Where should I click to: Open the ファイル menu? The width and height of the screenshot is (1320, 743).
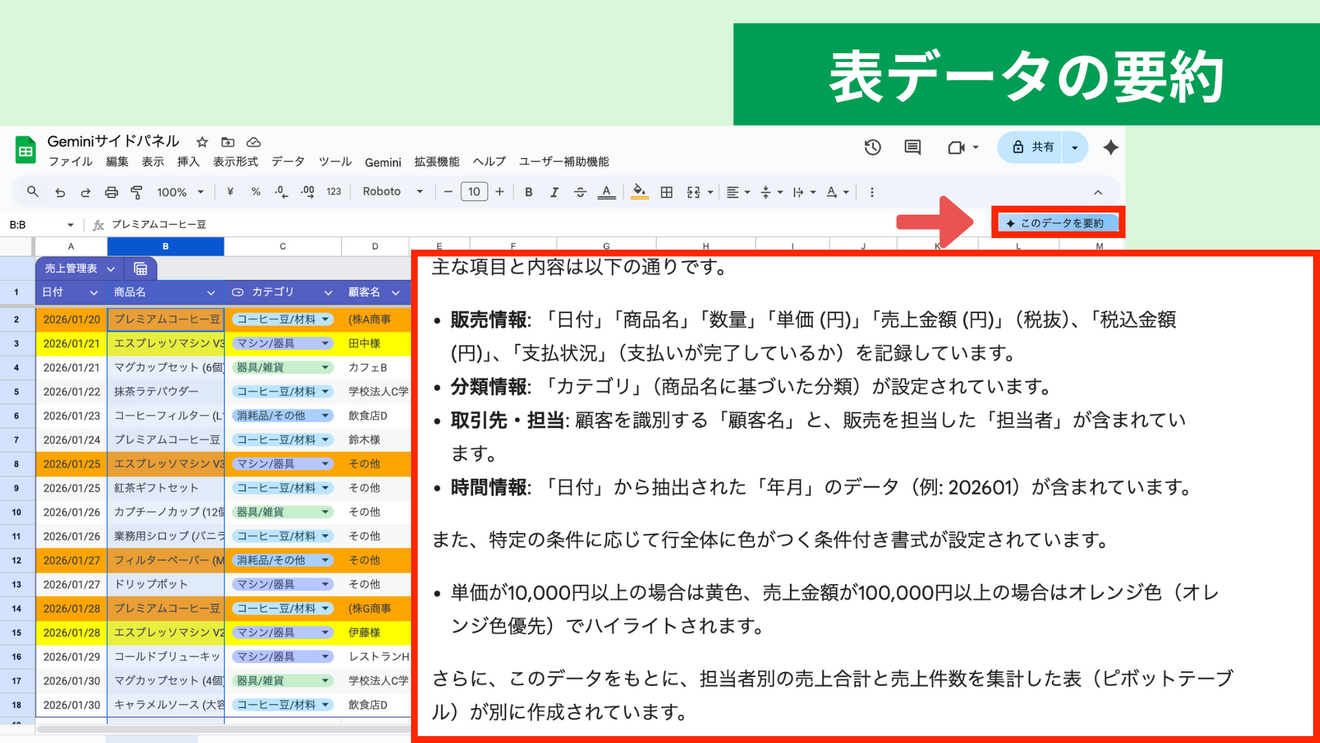coord(70,162)
